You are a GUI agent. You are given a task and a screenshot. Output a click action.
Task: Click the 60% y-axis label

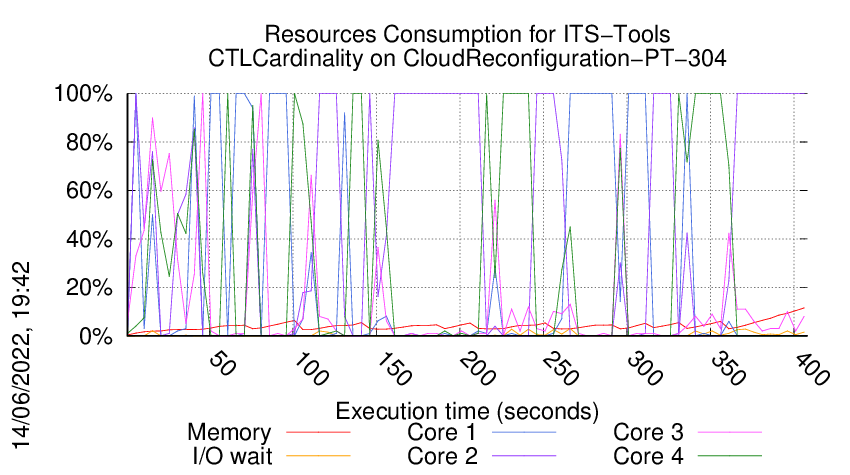coord(89,191)
